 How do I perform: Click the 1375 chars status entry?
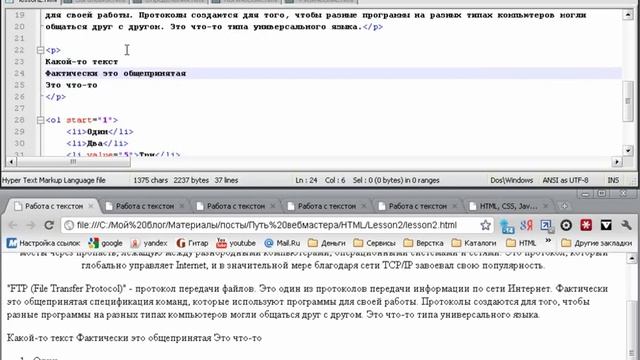151,180
